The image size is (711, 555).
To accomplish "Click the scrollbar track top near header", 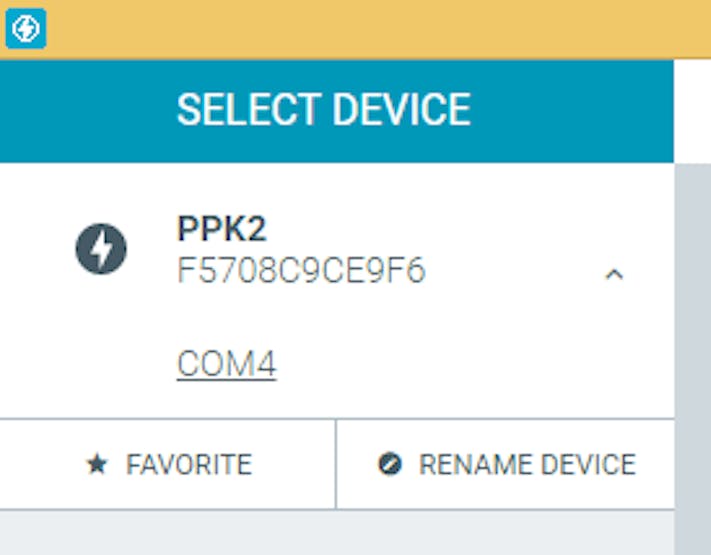I will click(692, 180).
